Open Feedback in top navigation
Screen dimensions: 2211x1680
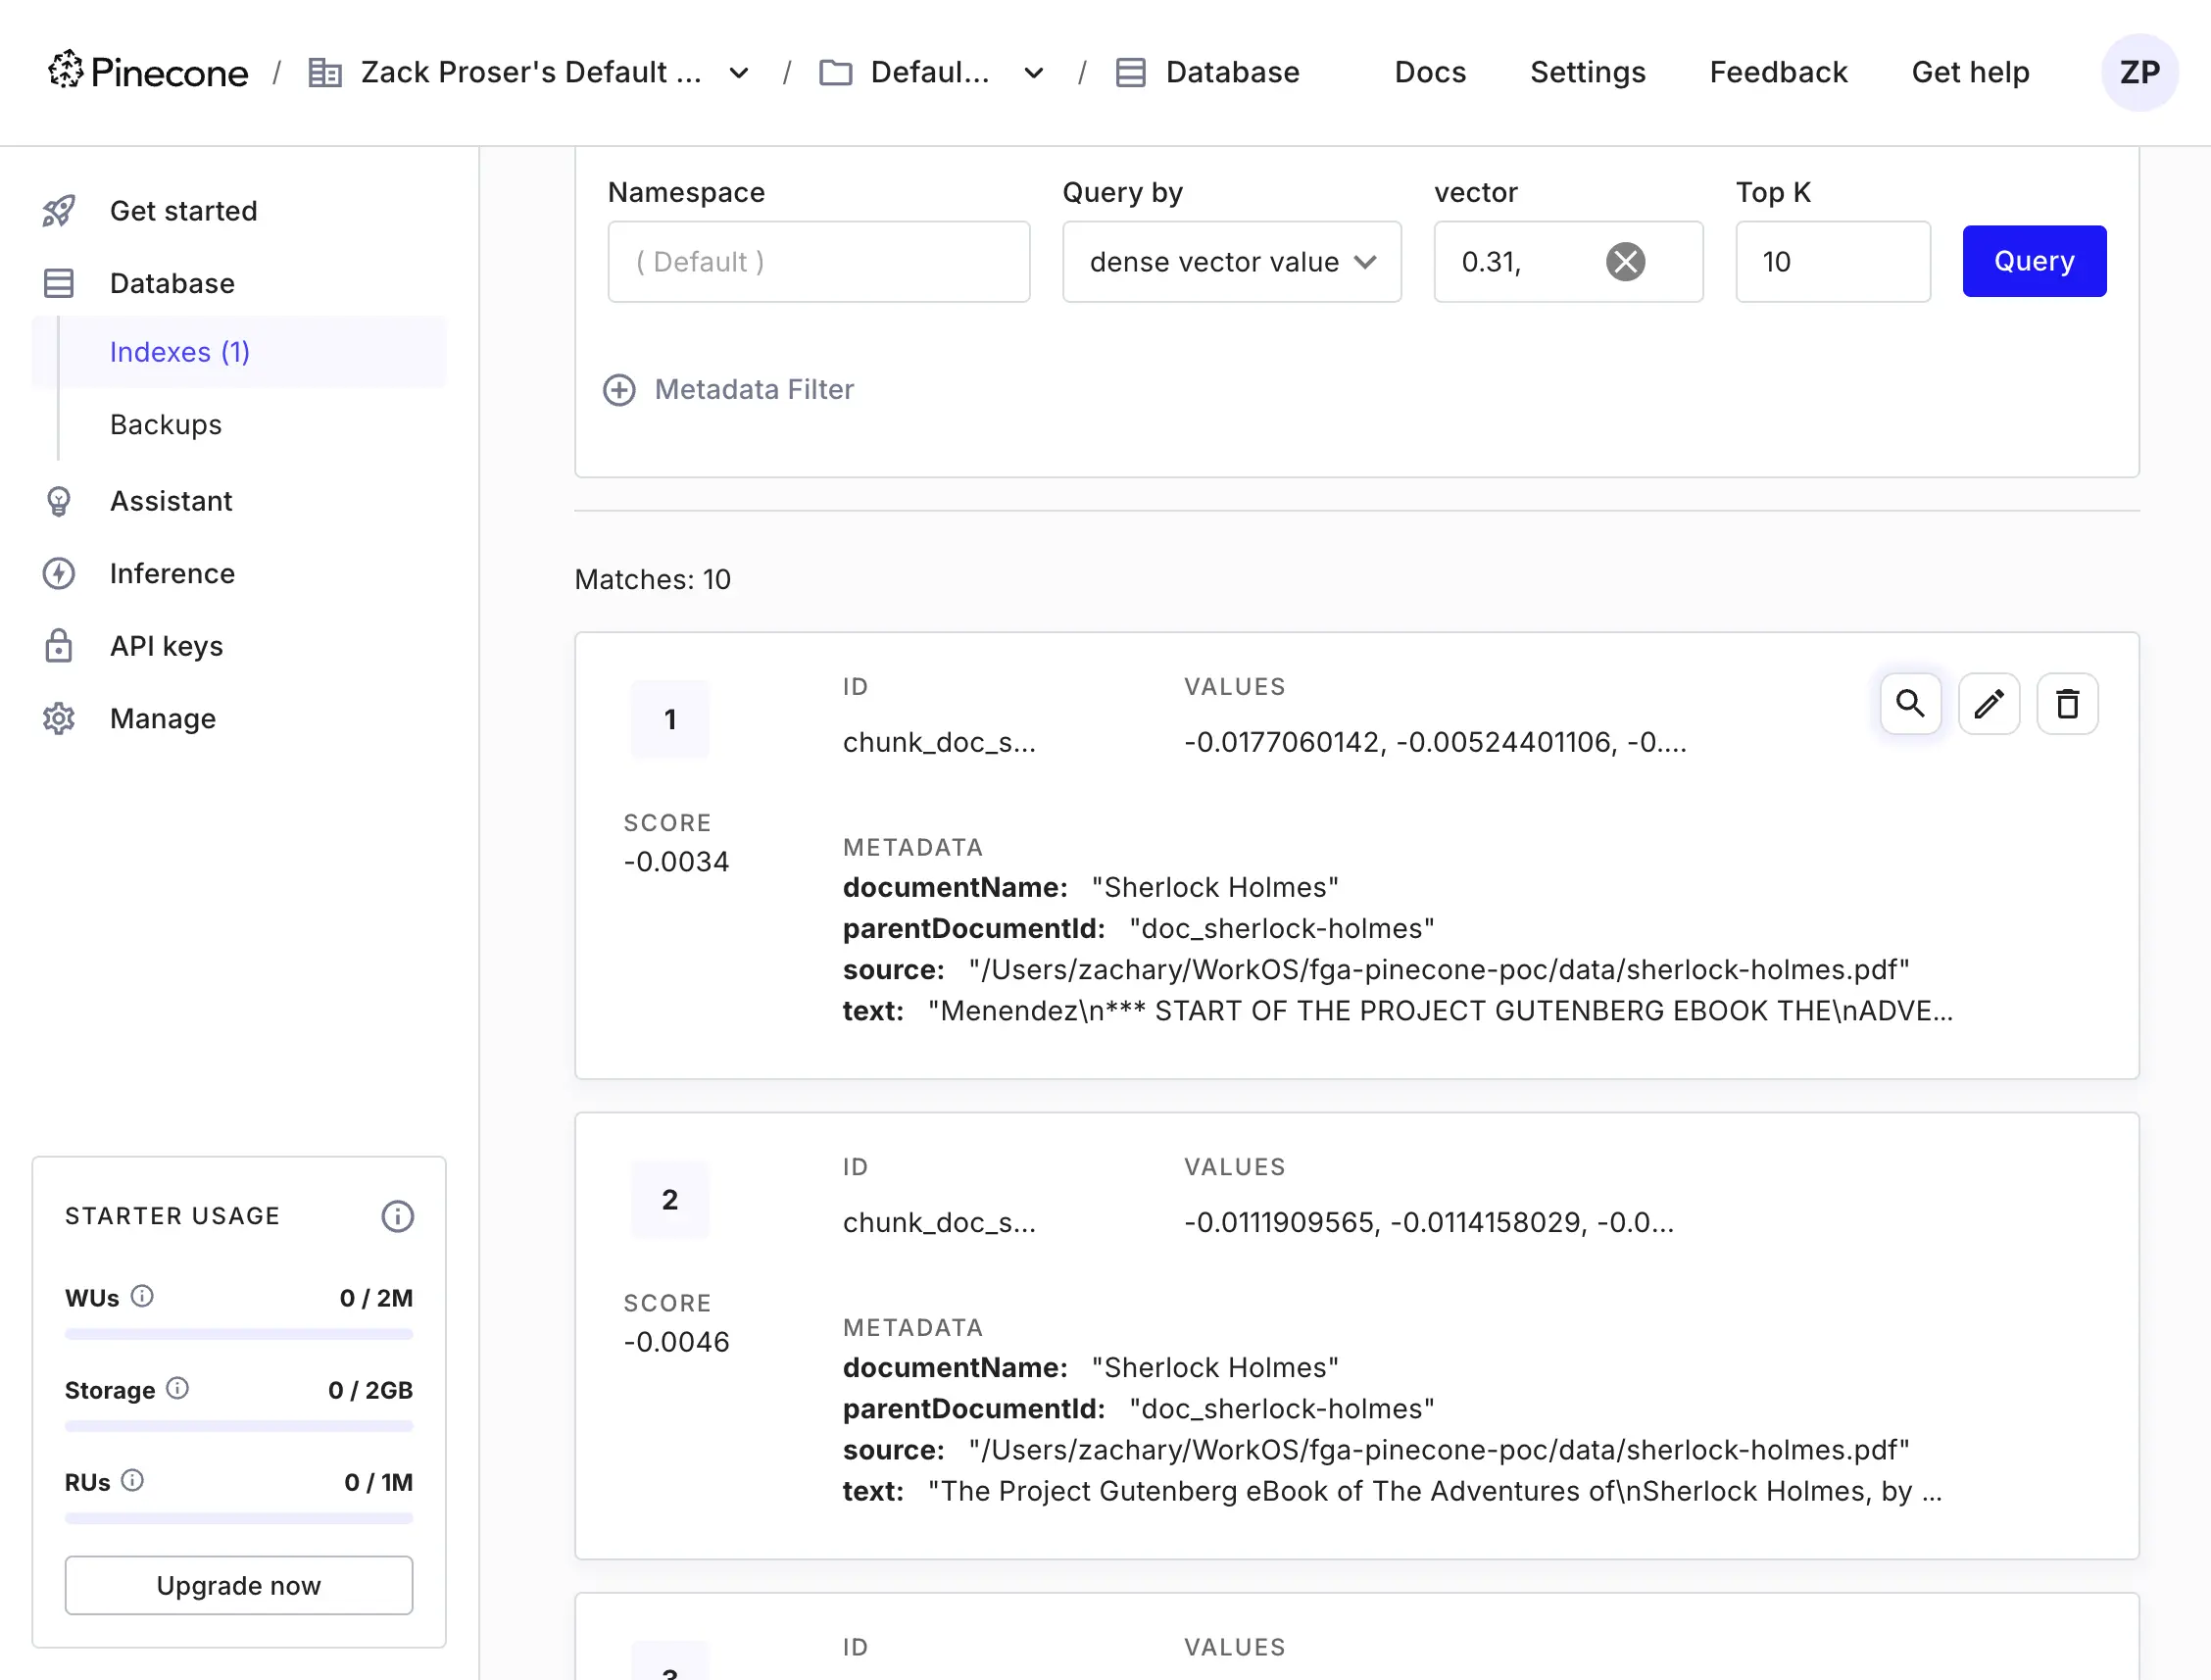tap(1778, 72)
